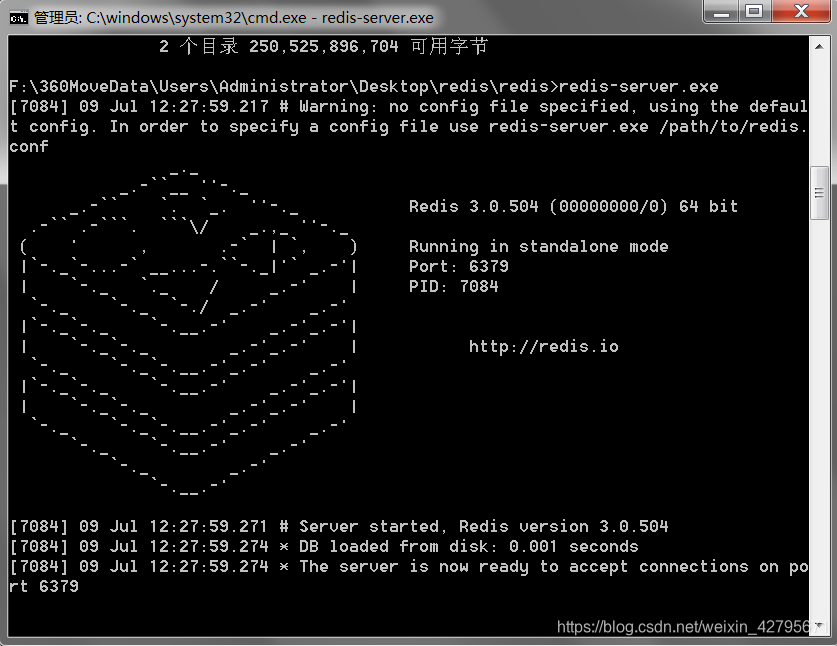837x646 pixels.
Task: Close the redis-server cmd window
Action: (x=801, y=12)
